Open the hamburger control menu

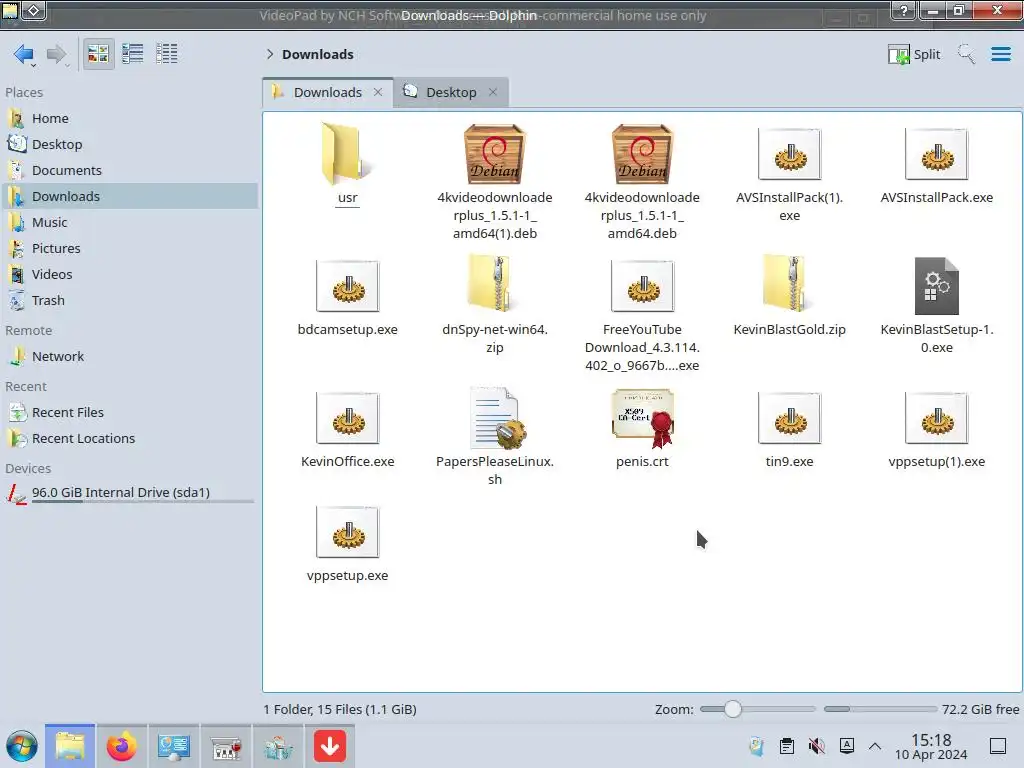click(x=1000, y=54)
